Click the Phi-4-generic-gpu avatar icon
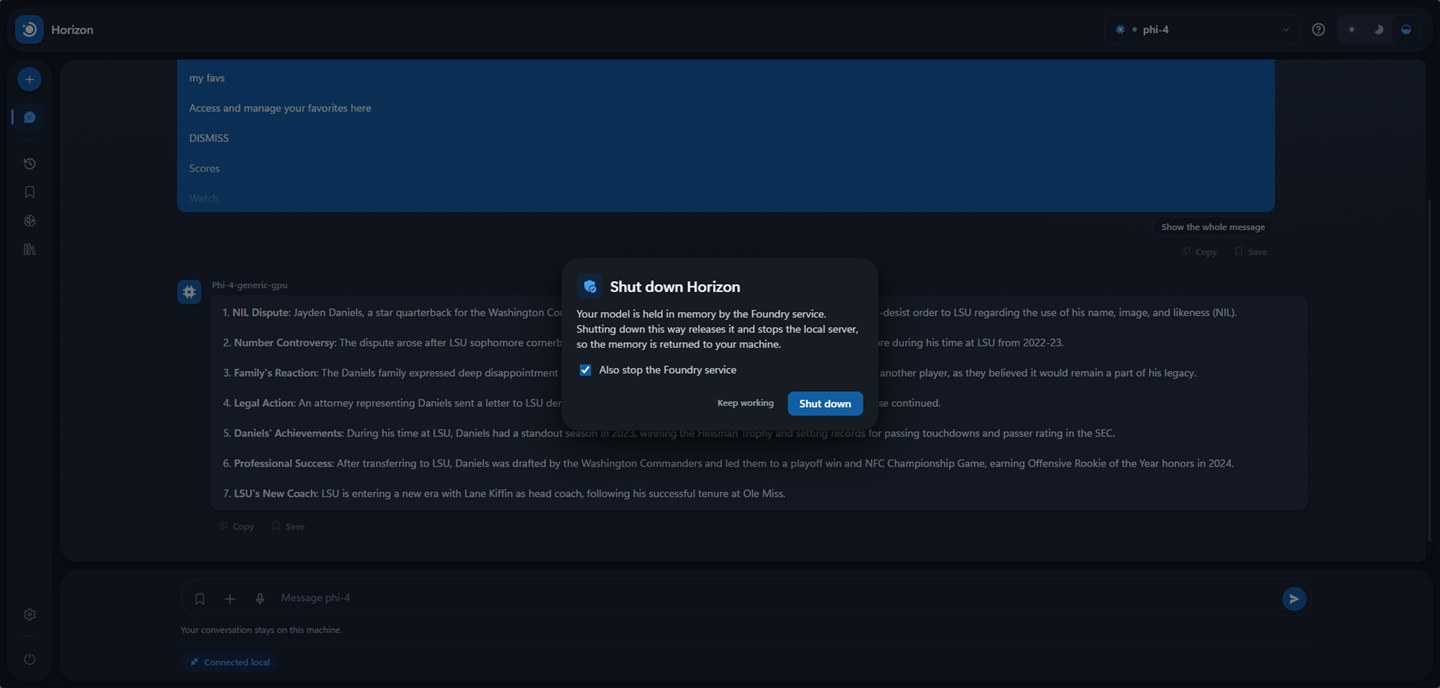Viewport: 1440px width, 688px height. coord(189,291)
